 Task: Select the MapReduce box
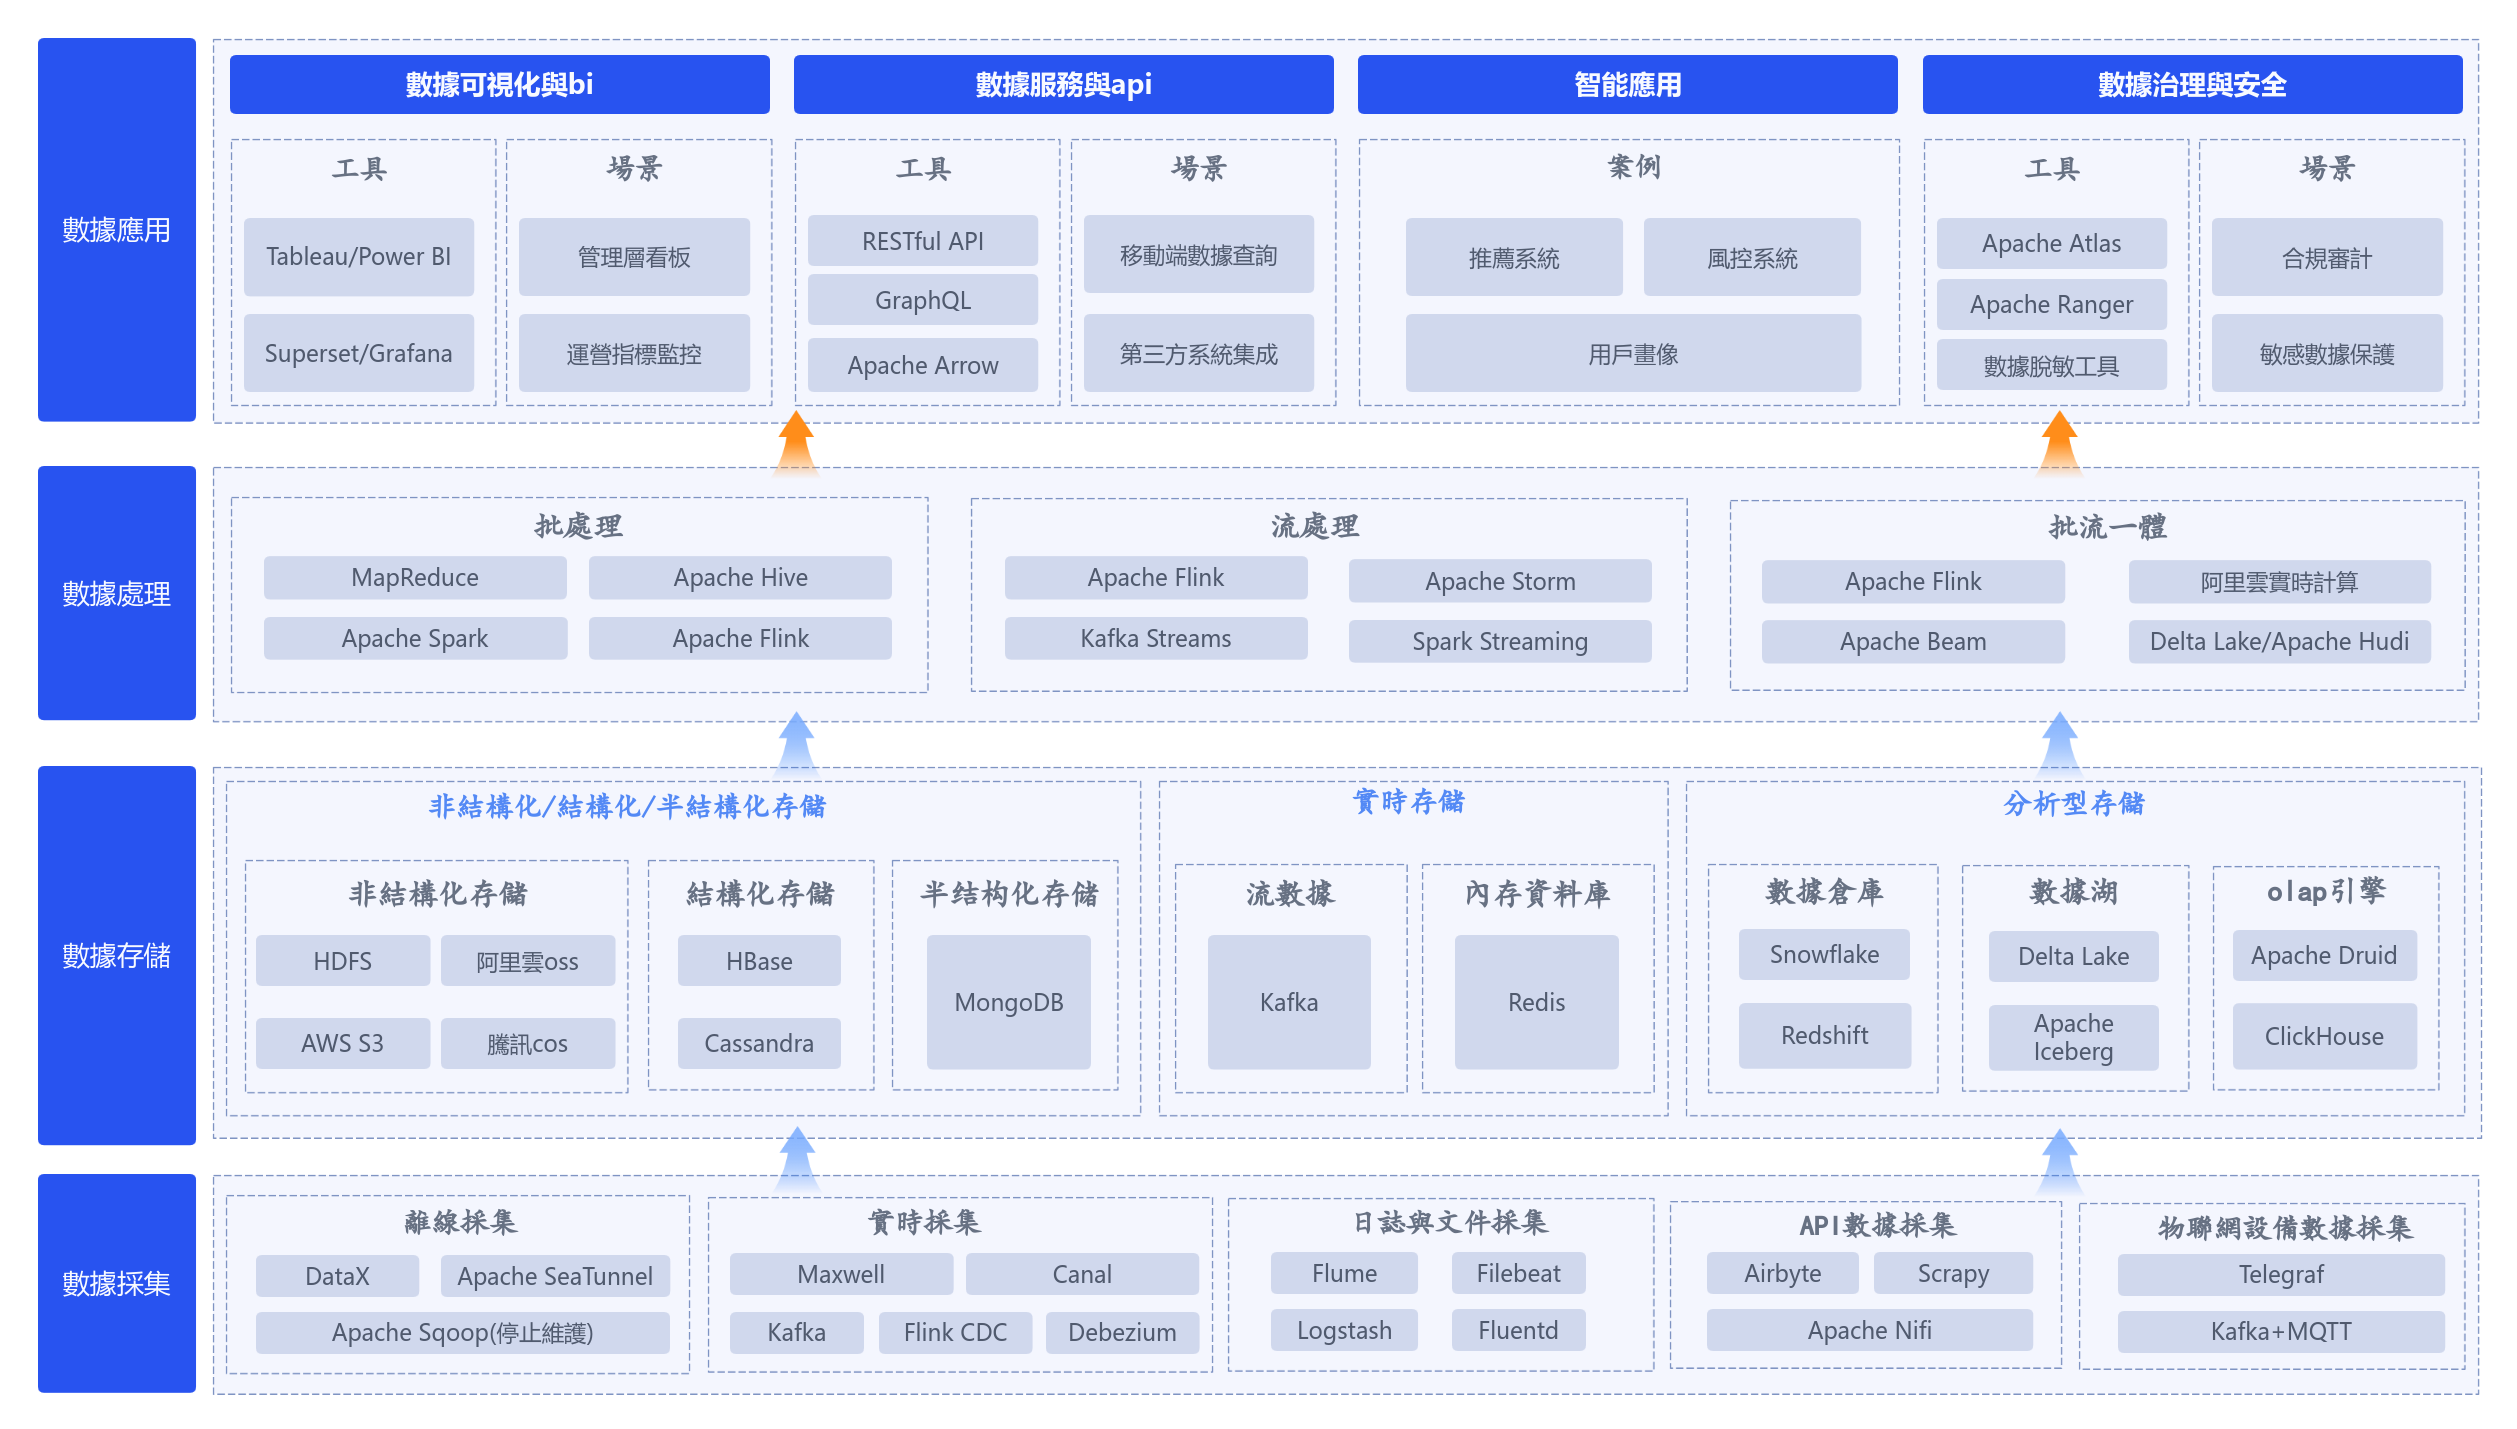click(415, 577)
